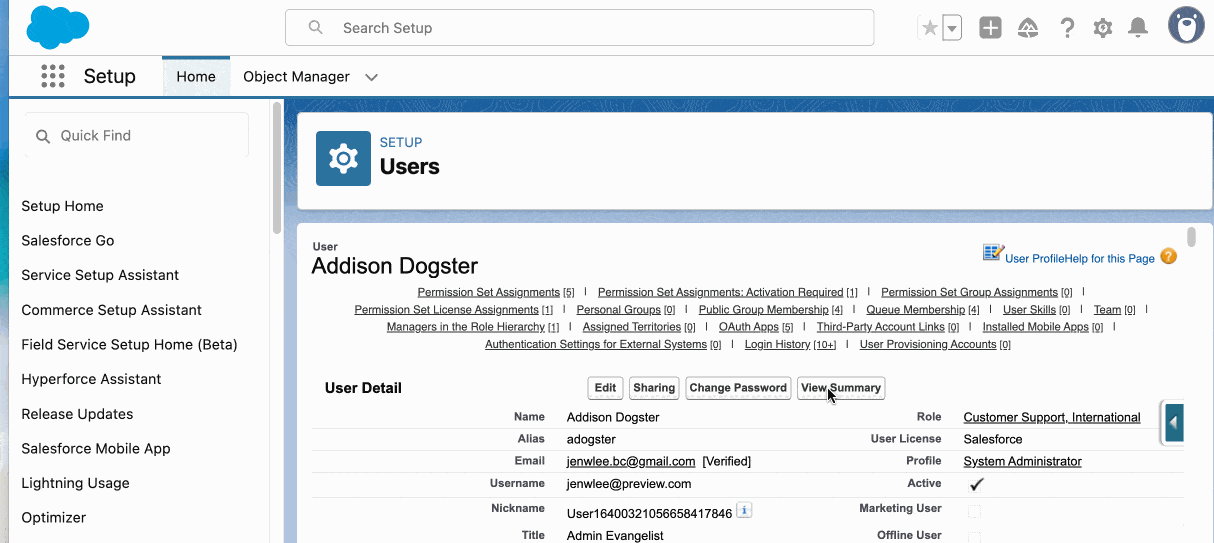The width and height of the screenshot is (1214, 543).
Task: Open Field Service Setup Home (Beta)
Action: coord(130,345)
